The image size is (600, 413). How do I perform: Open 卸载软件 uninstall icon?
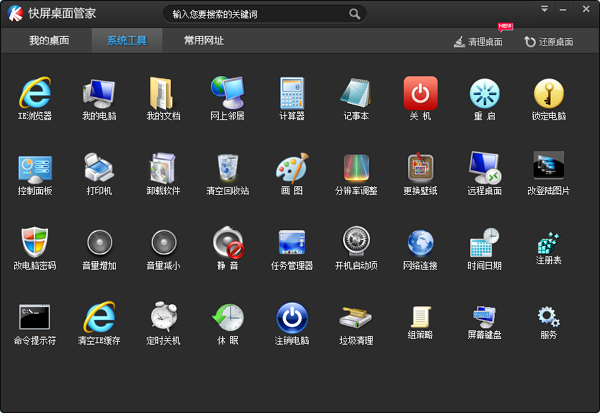pyautogui.click(x=163, y=168)
